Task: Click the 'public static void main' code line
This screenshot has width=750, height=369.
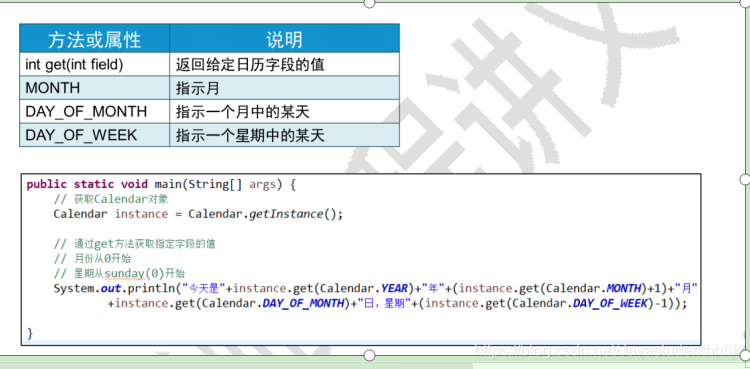Action: click(x=162, y=185)
